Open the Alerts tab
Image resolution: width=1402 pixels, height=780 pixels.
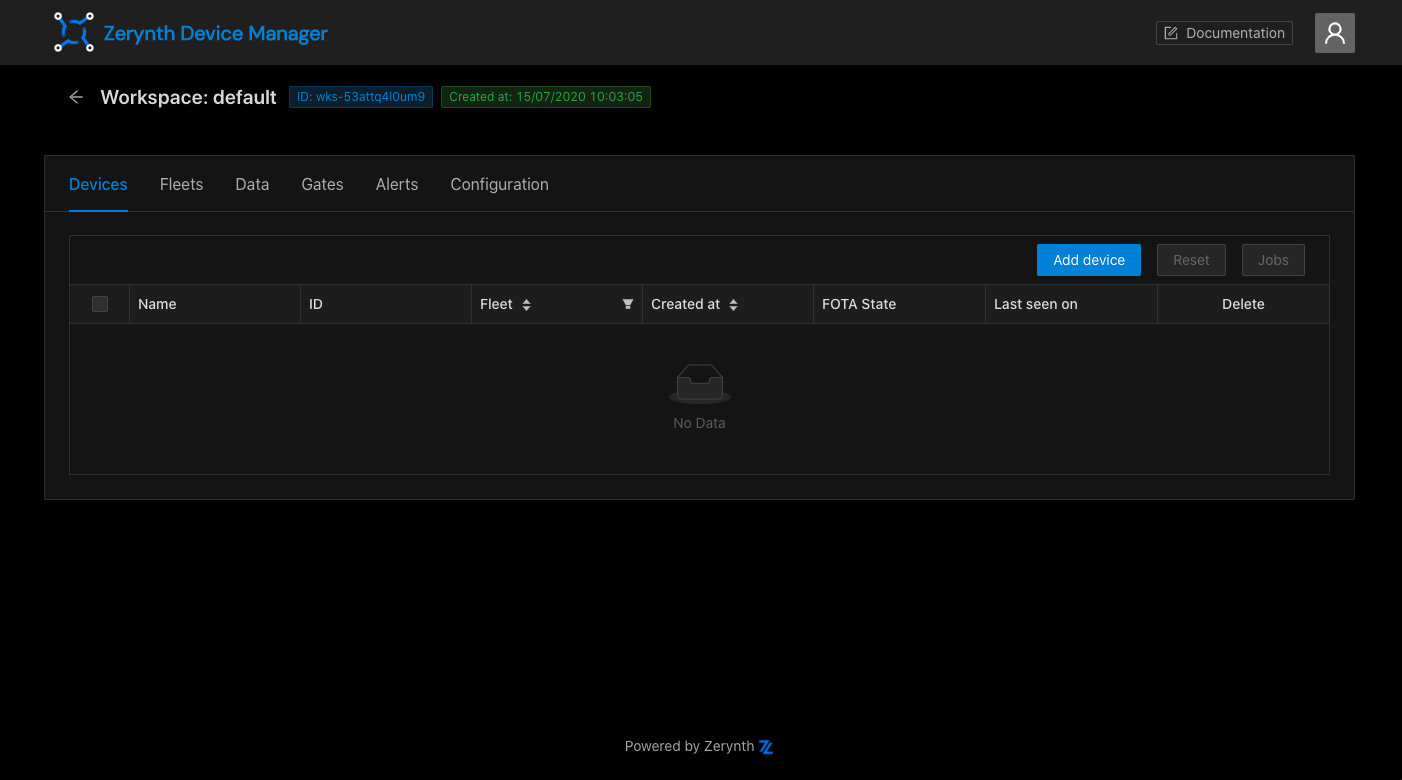[397, 184]
